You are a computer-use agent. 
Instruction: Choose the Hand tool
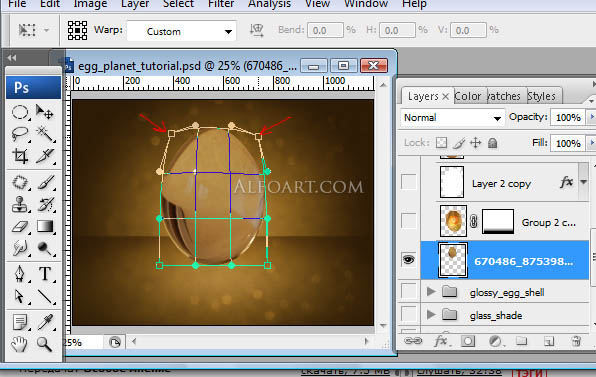click(19, 344)
